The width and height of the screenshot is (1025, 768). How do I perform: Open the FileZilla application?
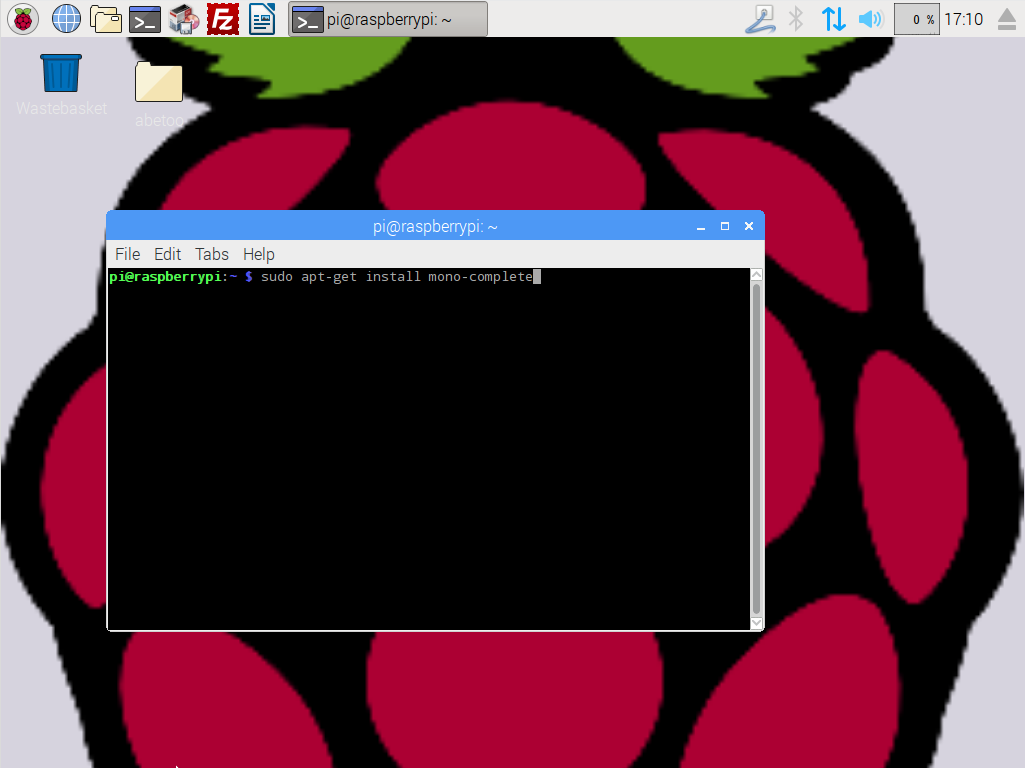coord(223,19)
